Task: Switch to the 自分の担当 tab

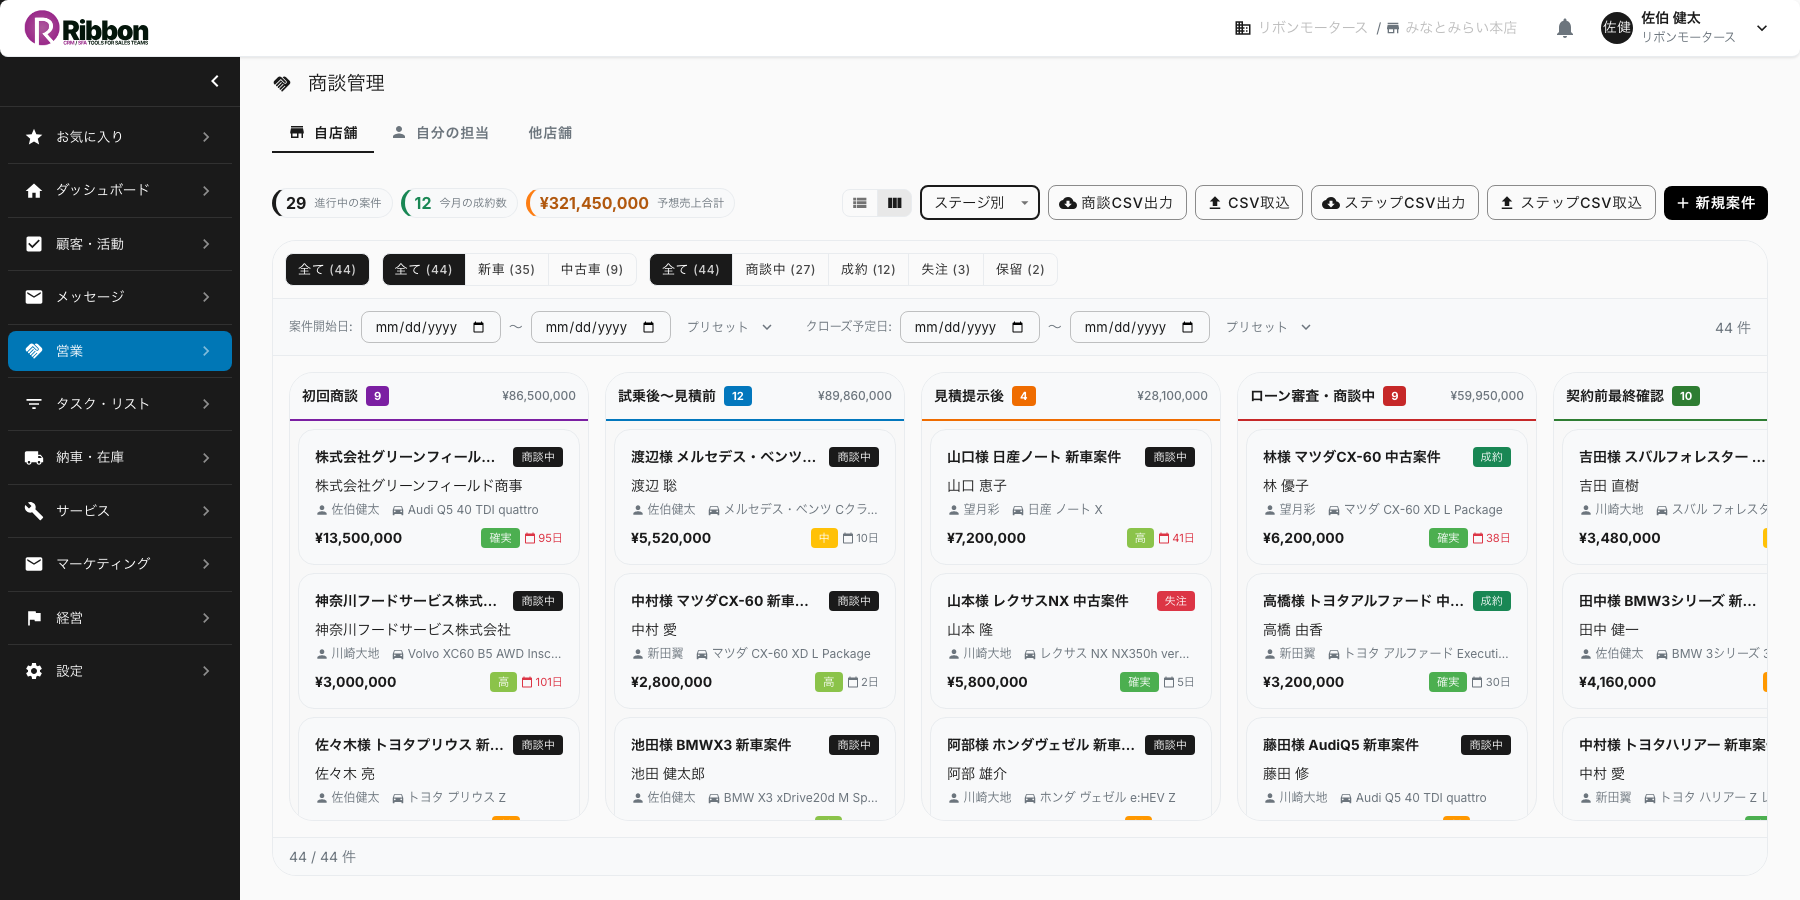Action: tap(440, 133)
